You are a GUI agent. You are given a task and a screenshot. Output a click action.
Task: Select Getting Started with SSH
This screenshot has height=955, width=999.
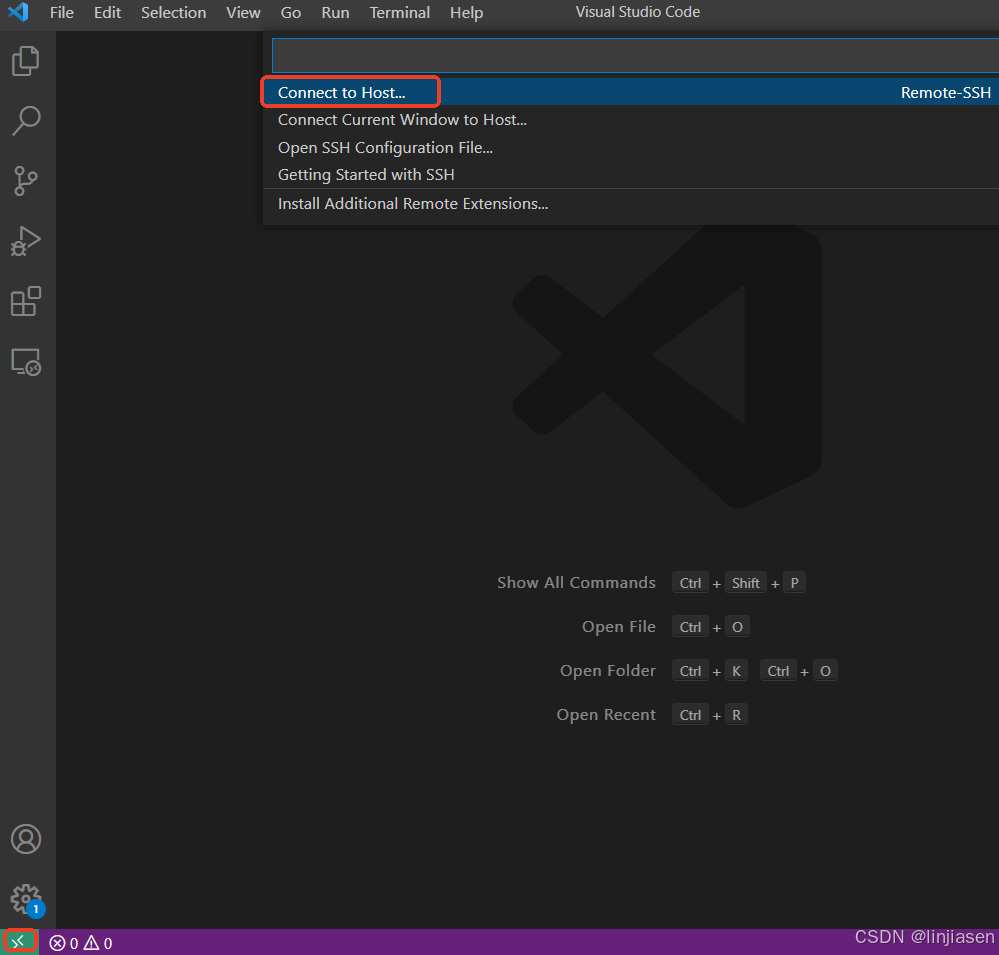tap(366, 174)
